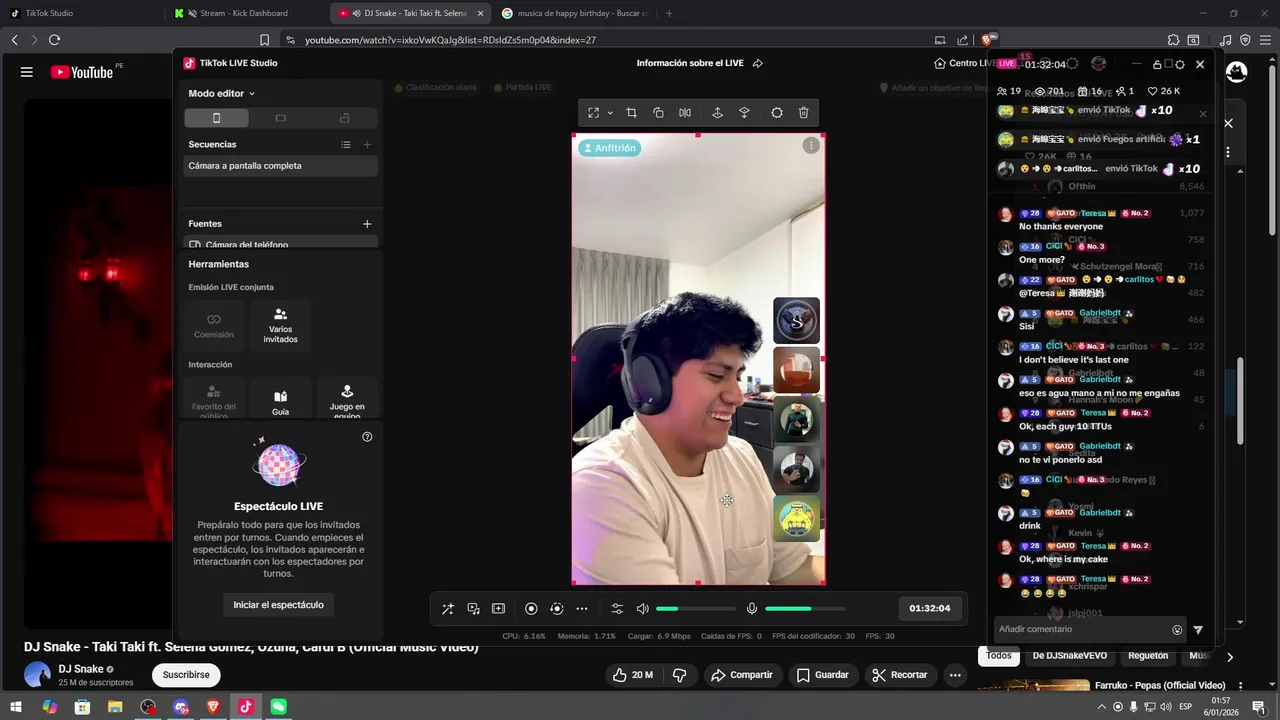Select the Regueton chip
Image resolution: width=1280 pixels, height=720 pixels.
coord(1148,656)
